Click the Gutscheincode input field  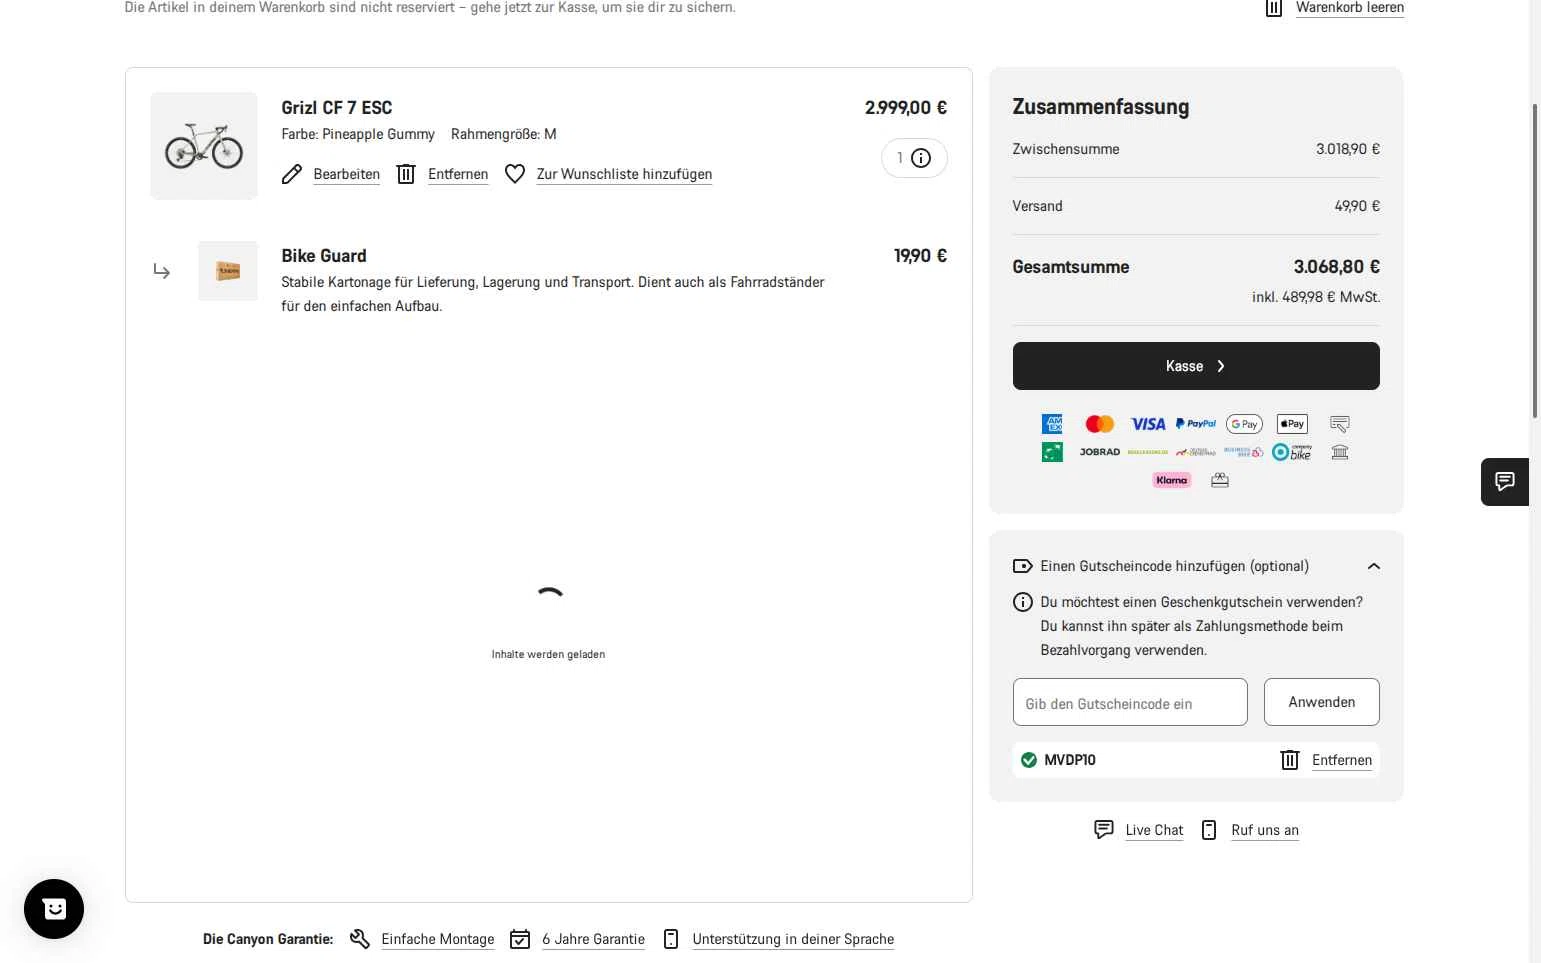tap(1130, 702)
